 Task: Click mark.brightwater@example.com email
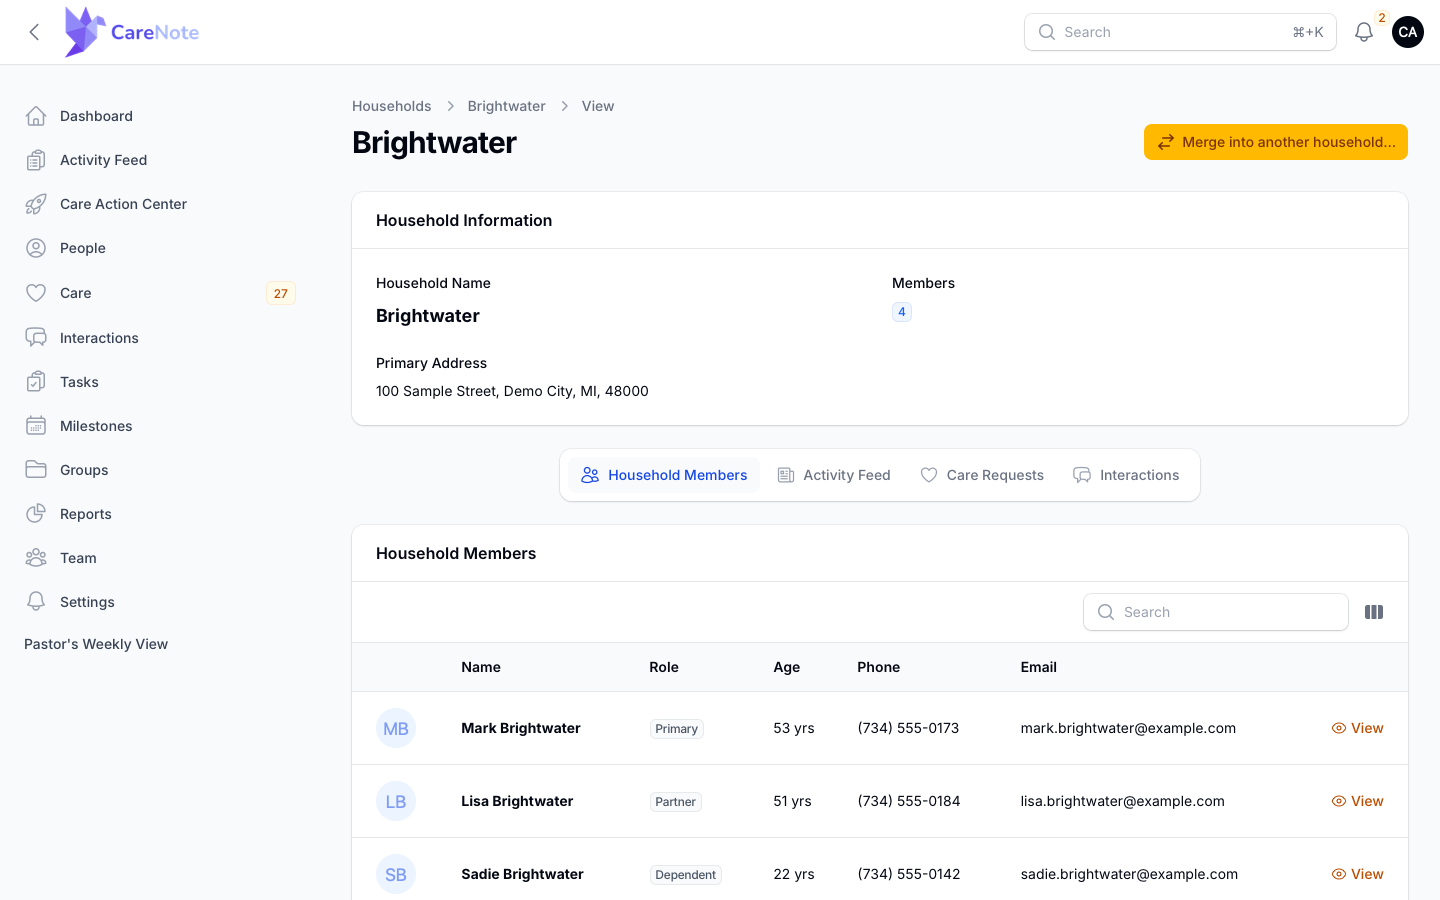click(x=1128, y=728)
